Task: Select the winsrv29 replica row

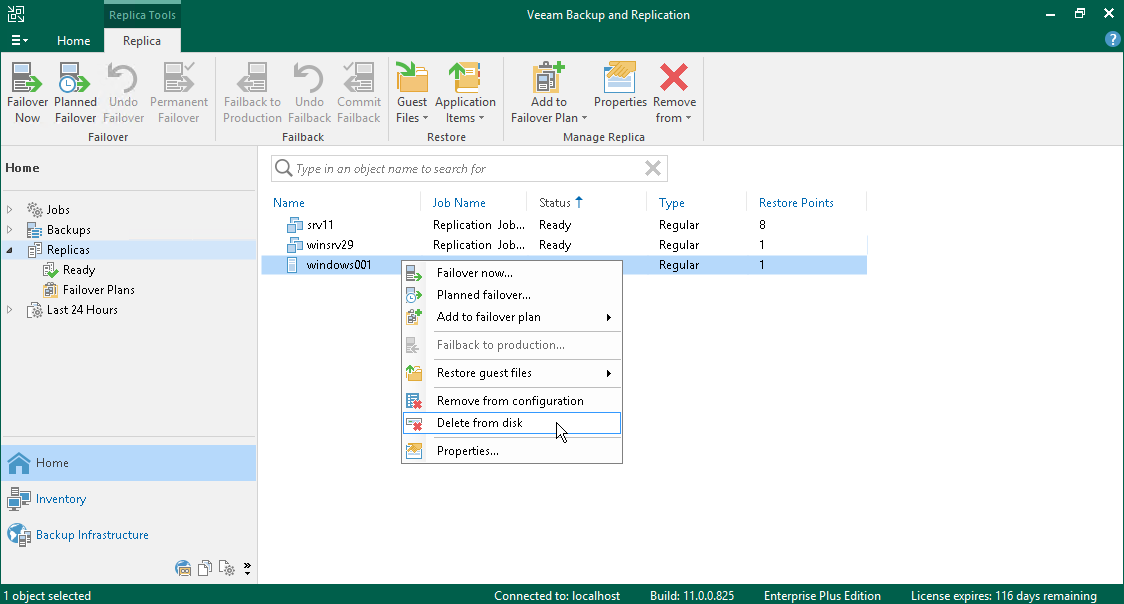Action: (564, 245)
